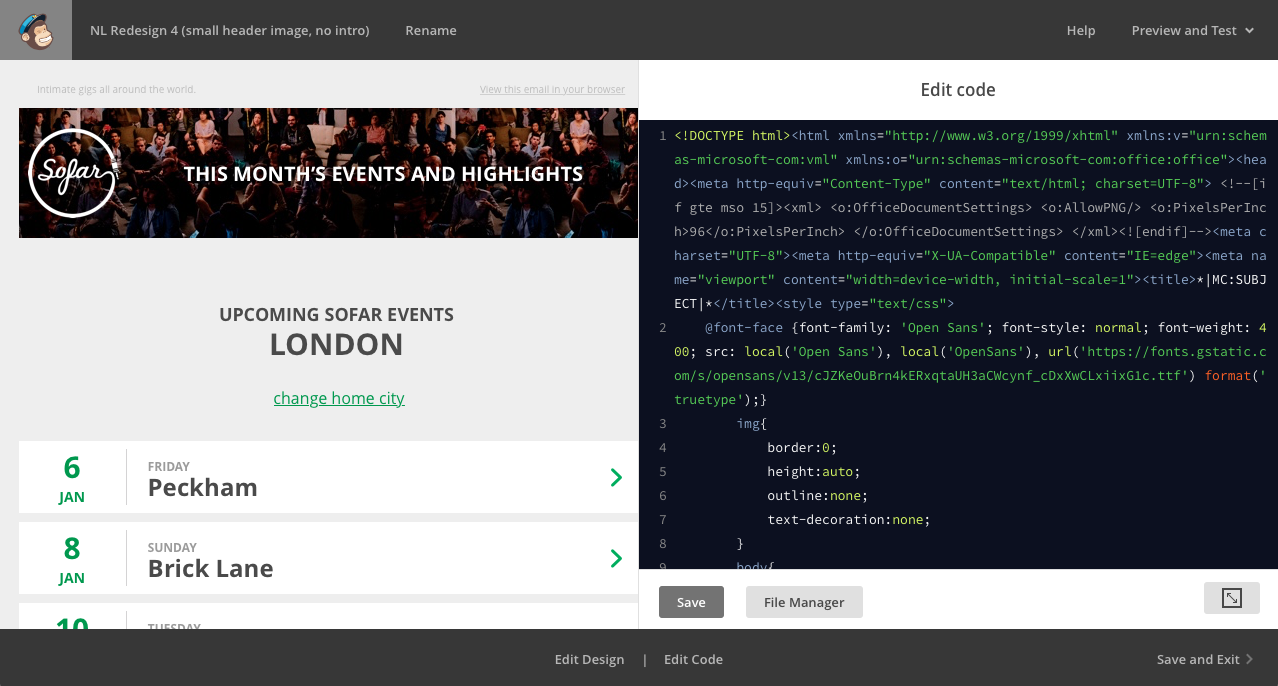The height and width of the screenshot is (686, 1278).
Task: Open the File Manager button
Action: [804, 602]
